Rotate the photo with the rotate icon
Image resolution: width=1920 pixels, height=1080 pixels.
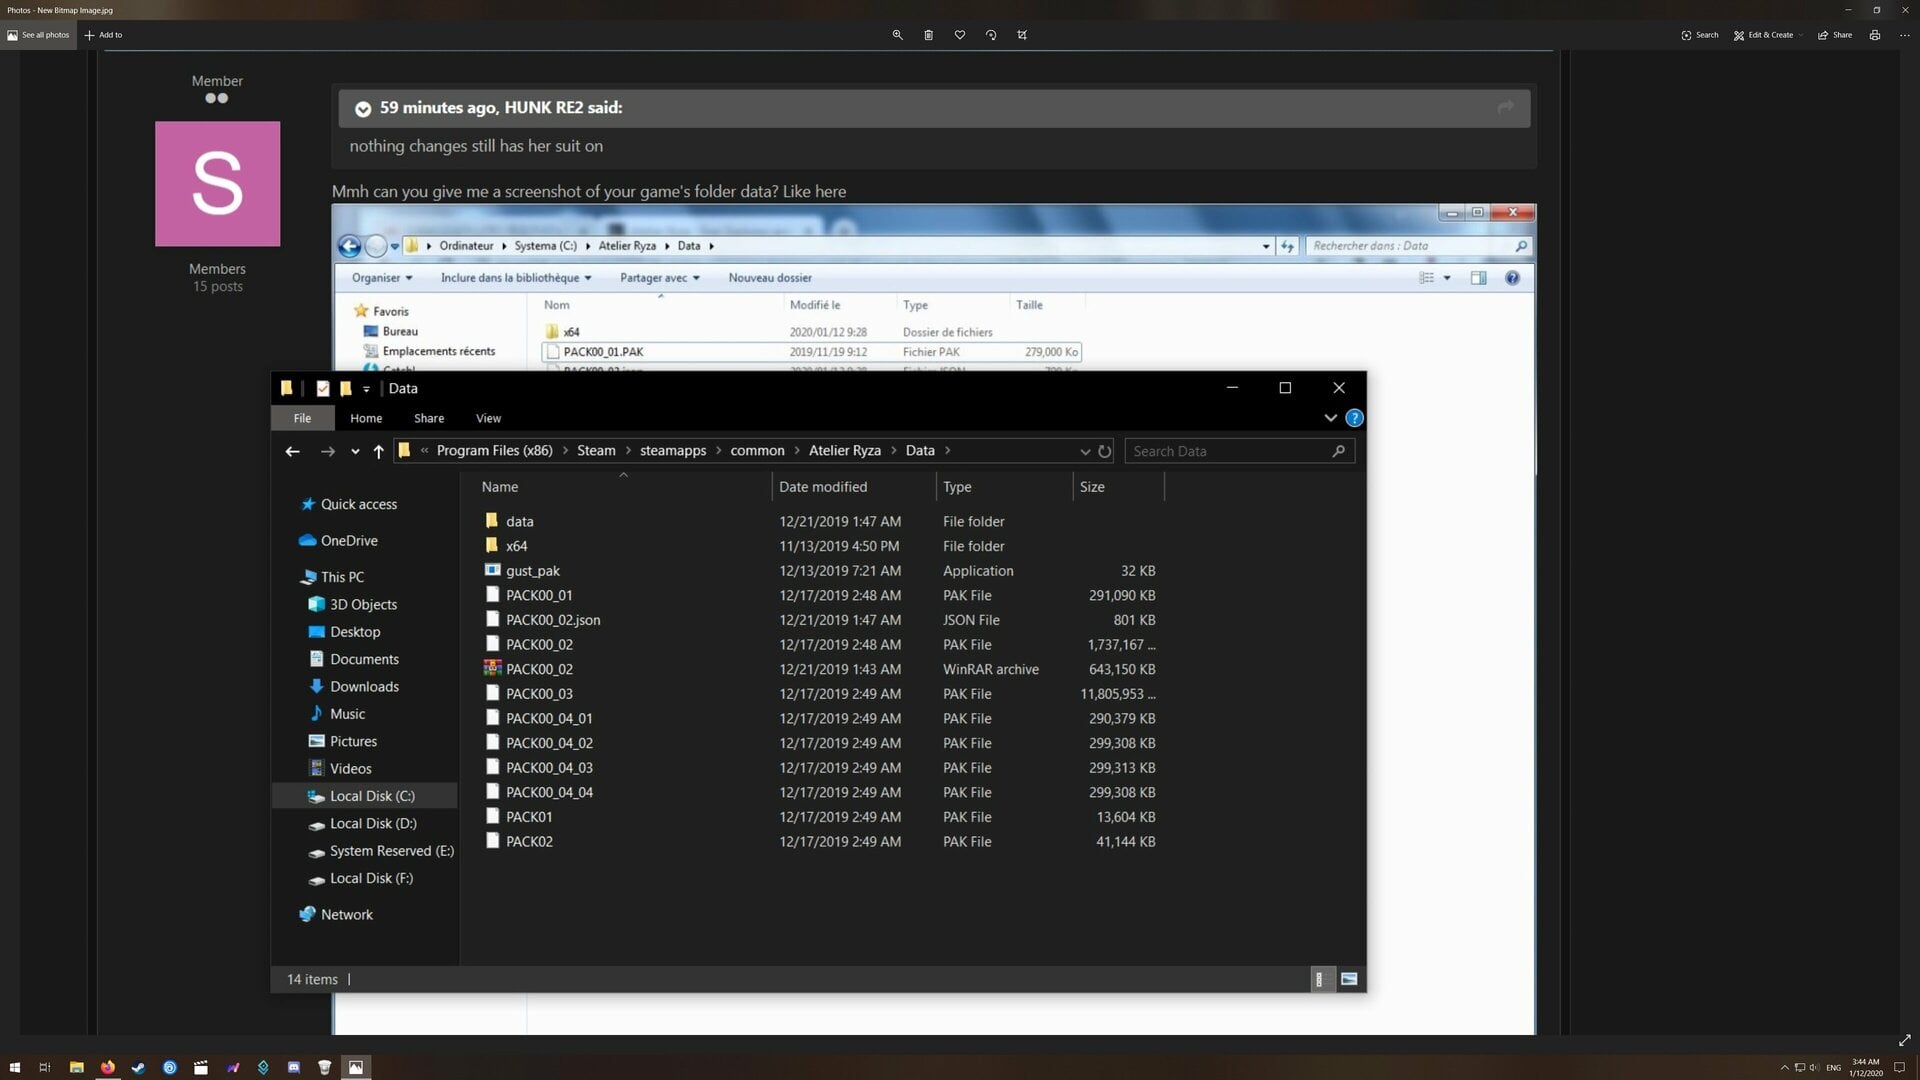tap(991, 35)
